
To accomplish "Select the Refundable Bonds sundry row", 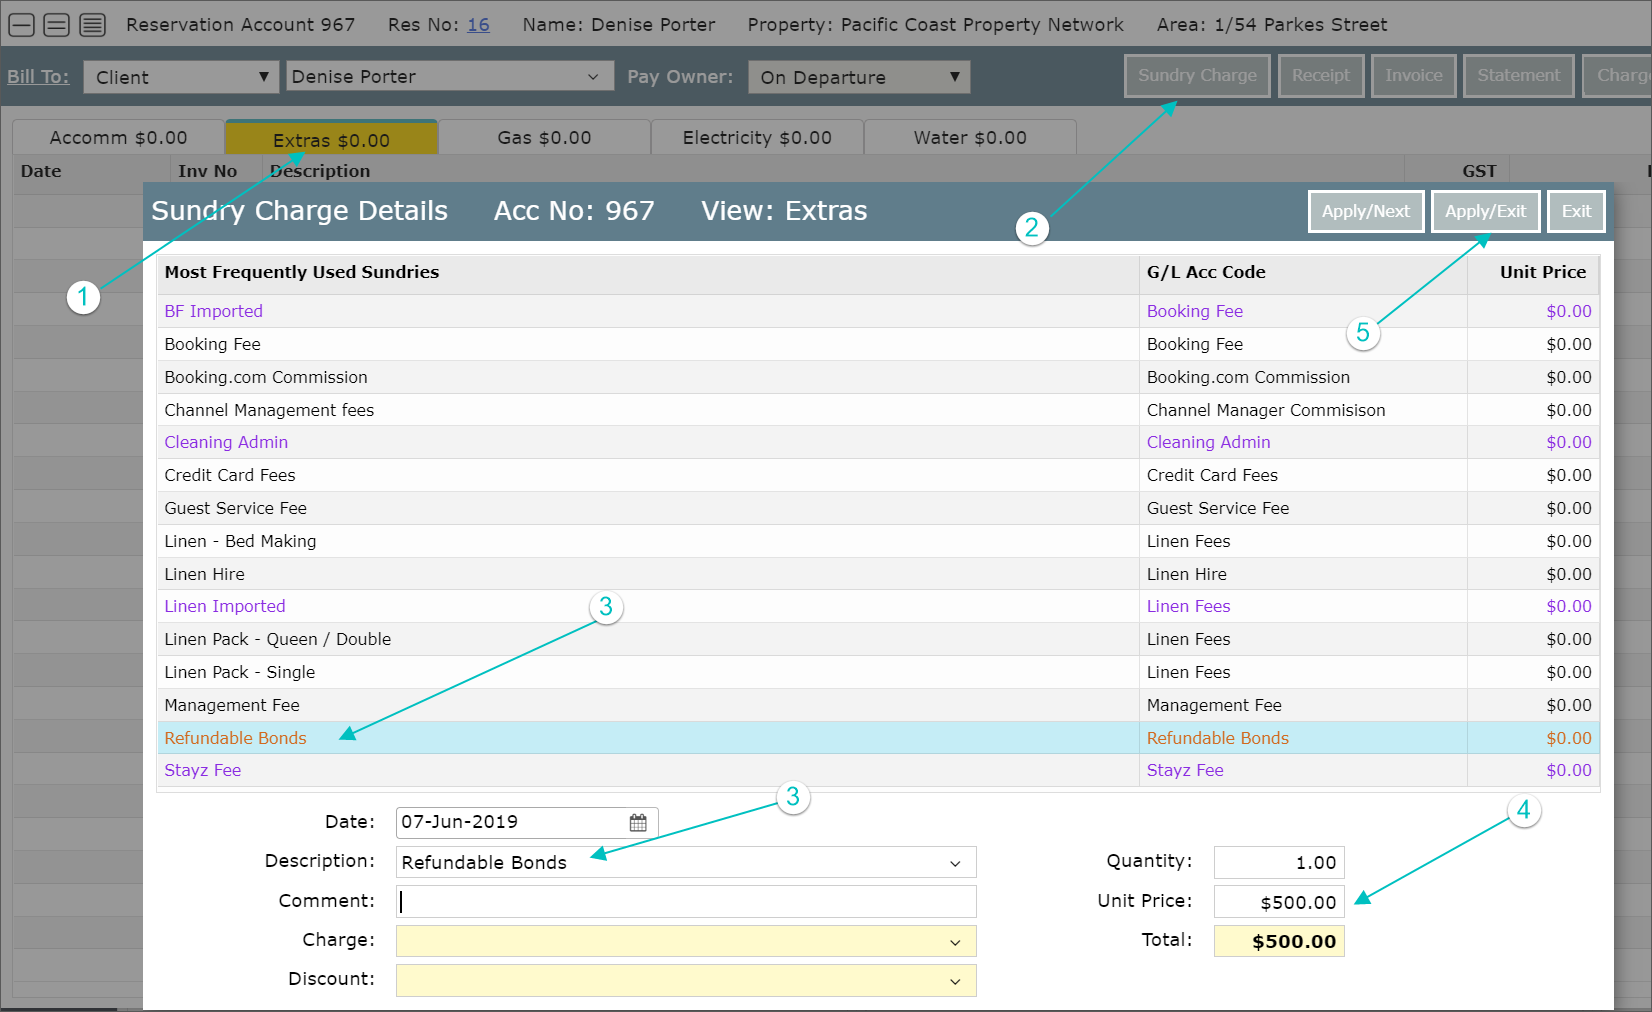I will pos(236,738).
